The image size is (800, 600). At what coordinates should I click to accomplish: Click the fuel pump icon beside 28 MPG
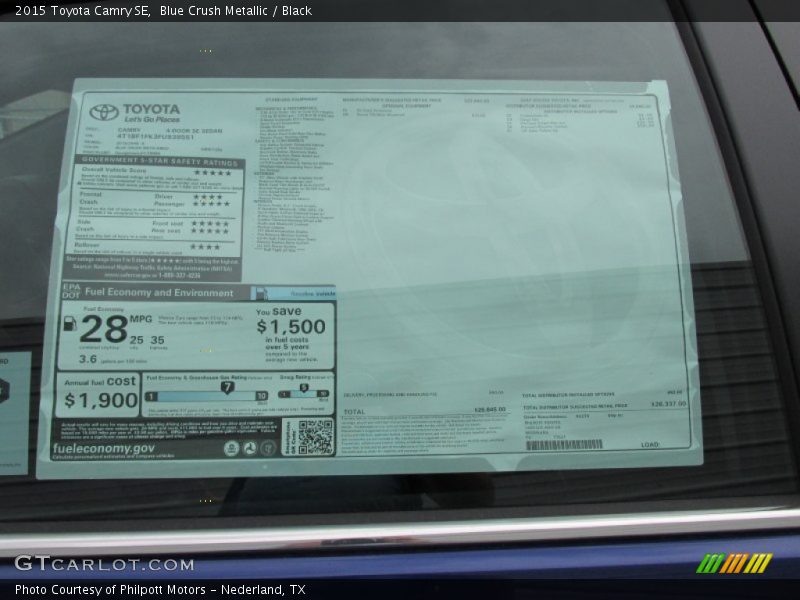pos(70,324)
